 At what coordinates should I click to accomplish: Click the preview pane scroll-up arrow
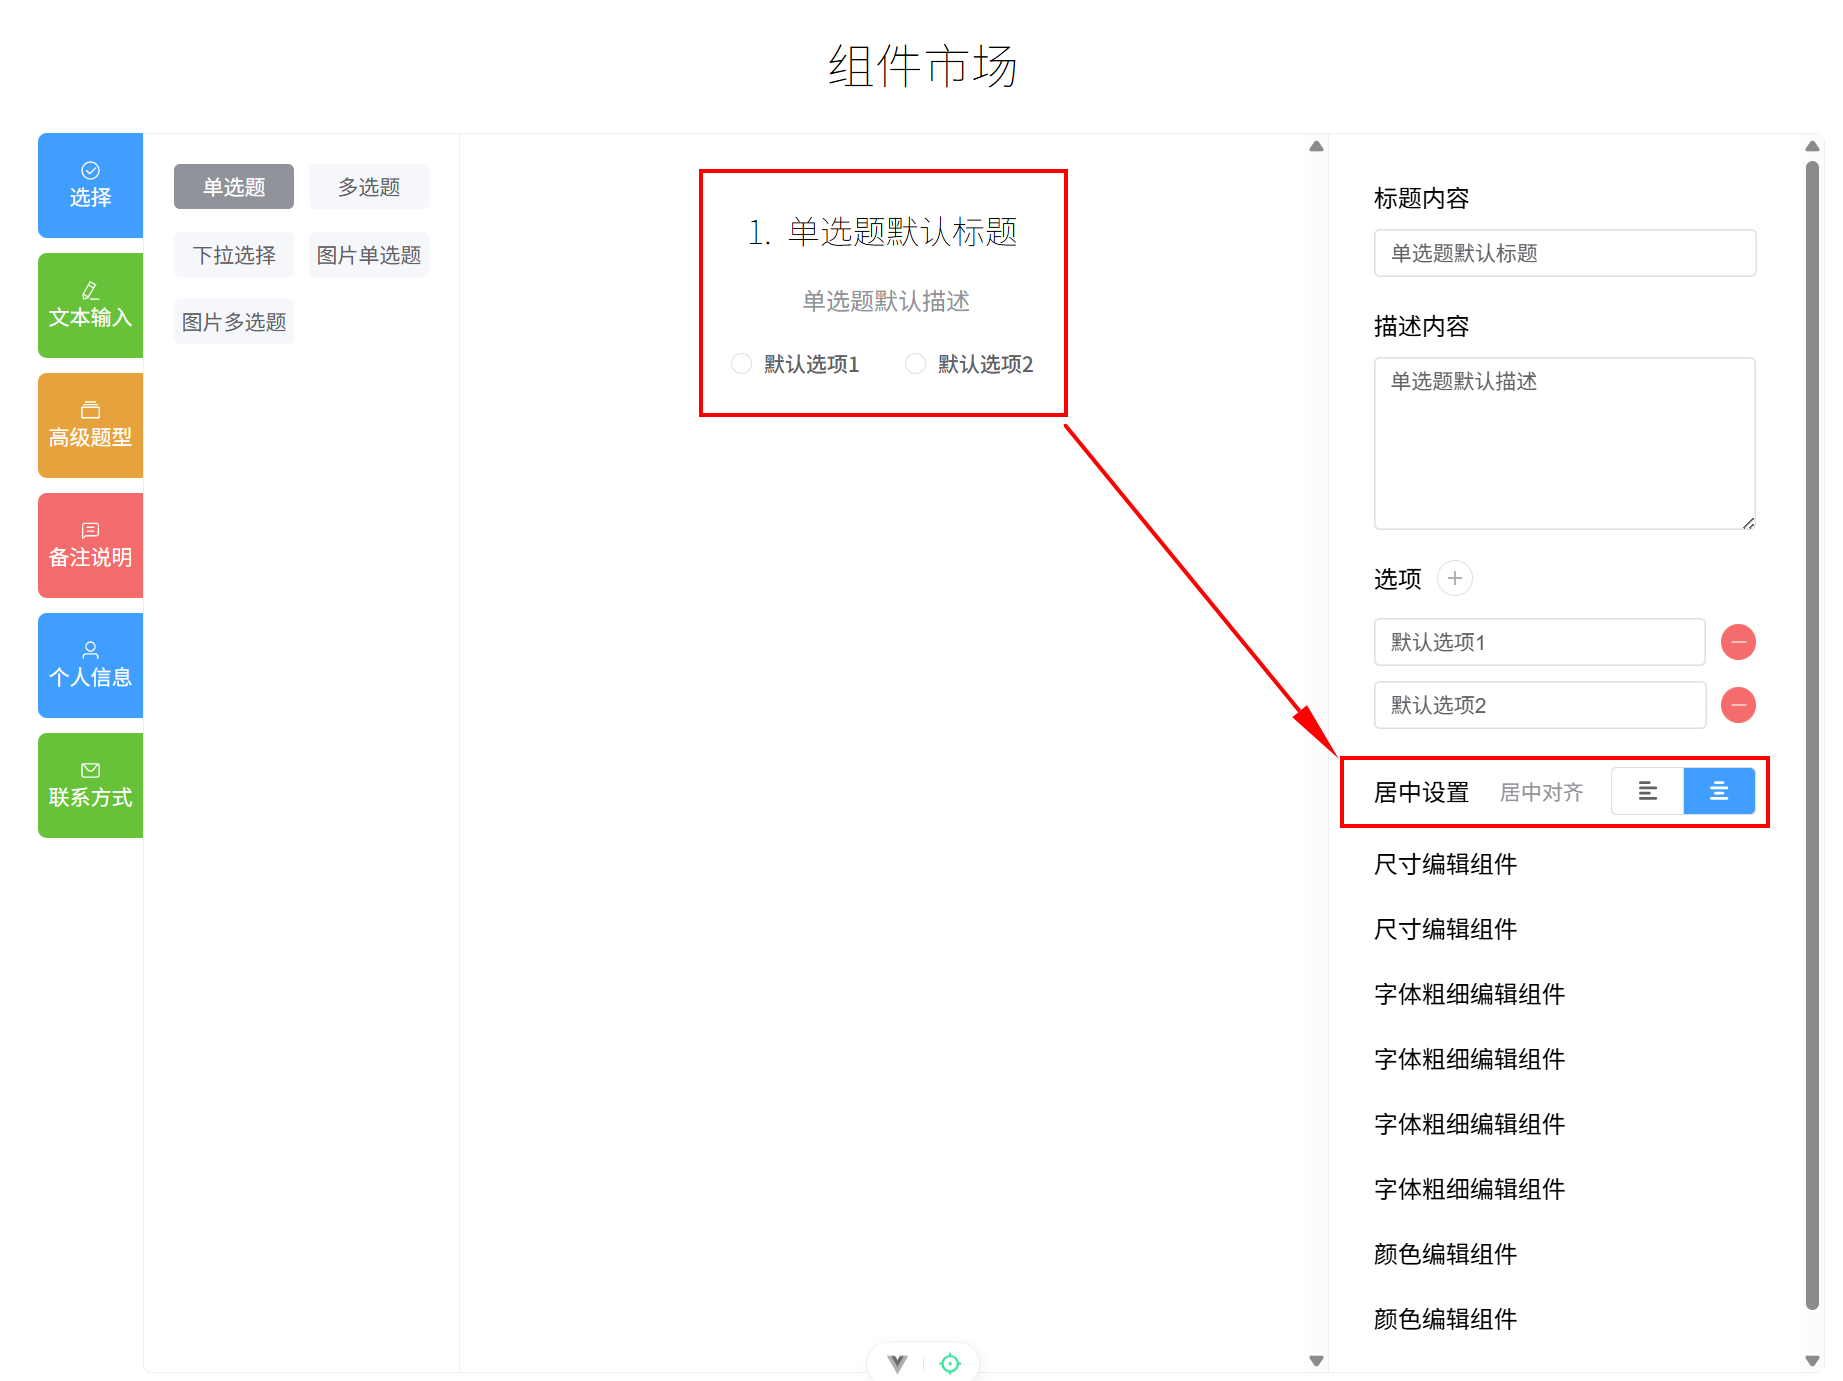click(1316, 146)
